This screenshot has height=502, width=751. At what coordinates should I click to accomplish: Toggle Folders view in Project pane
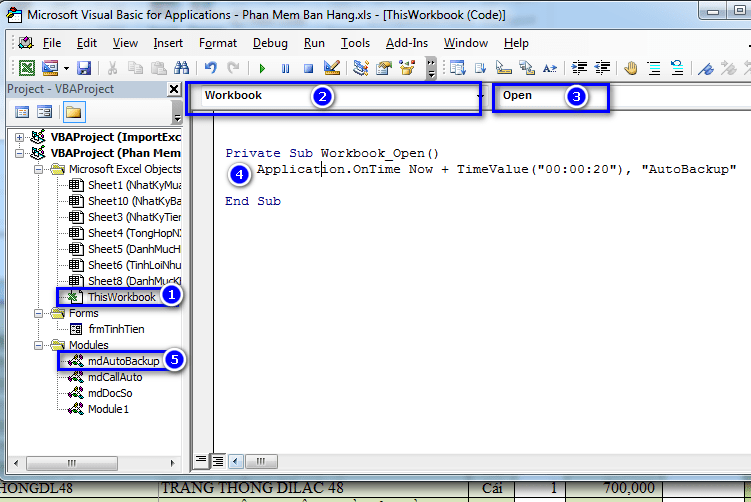coord(74,112)
